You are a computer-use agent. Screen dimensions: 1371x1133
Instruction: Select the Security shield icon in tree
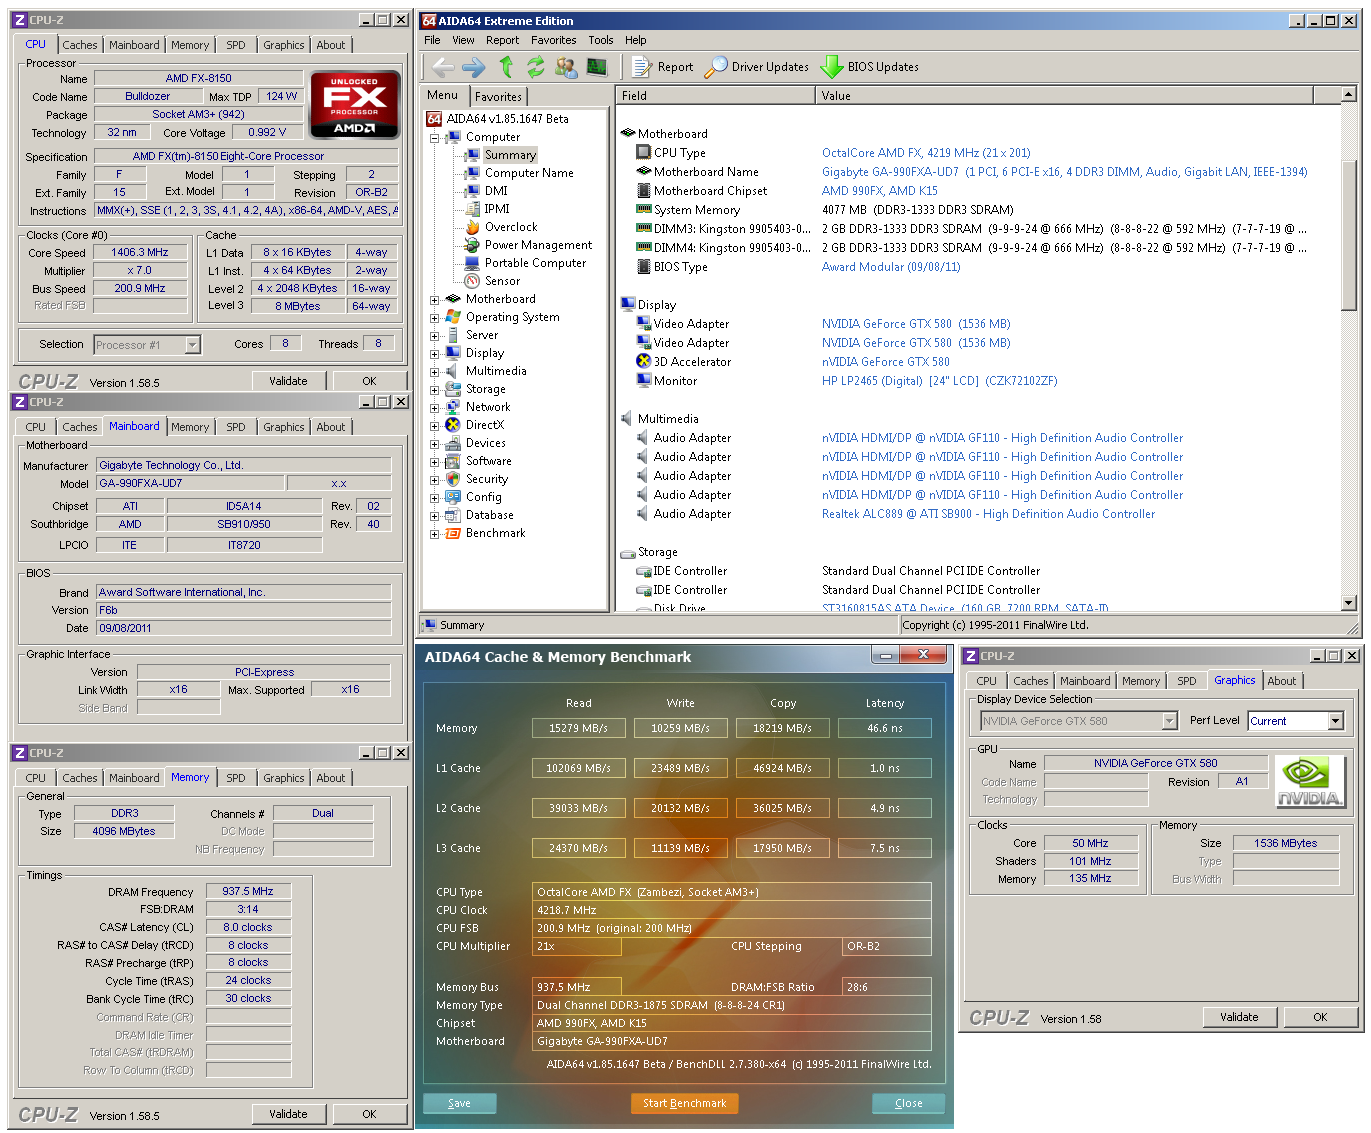click(452, 479)
